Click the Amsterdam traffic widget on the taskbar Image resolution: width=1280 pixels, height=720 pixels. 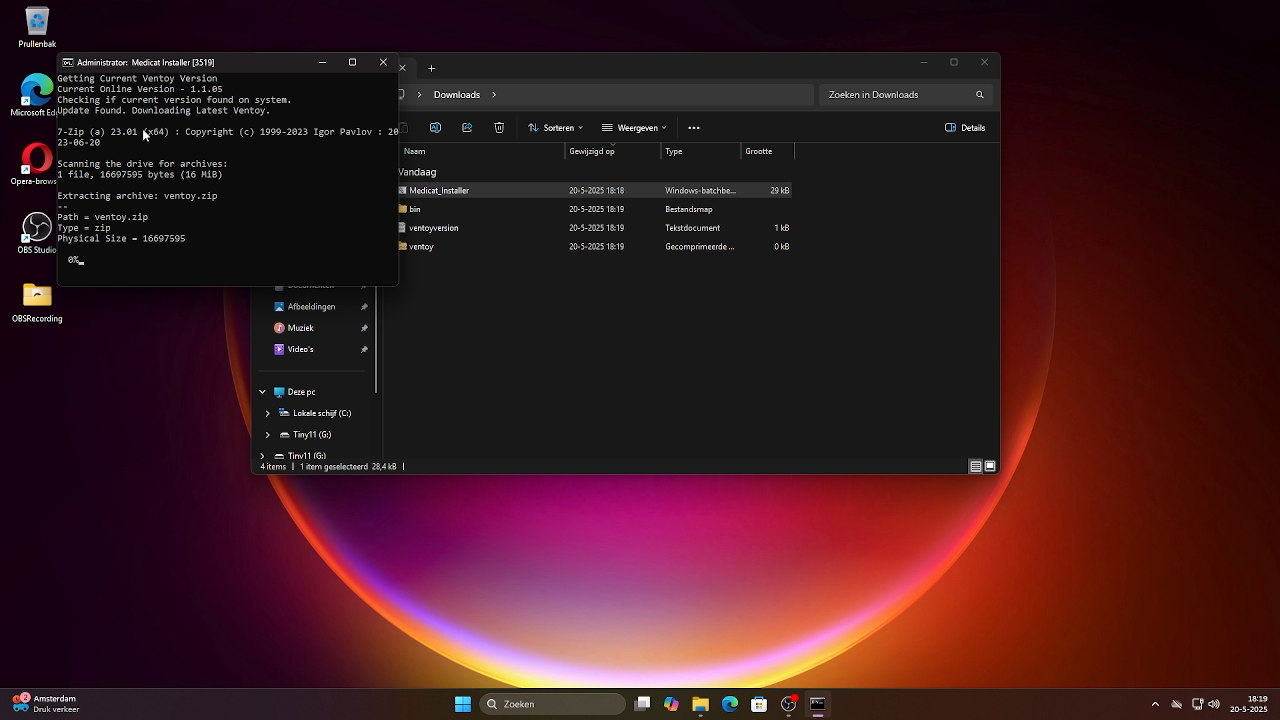coord(45,704)
